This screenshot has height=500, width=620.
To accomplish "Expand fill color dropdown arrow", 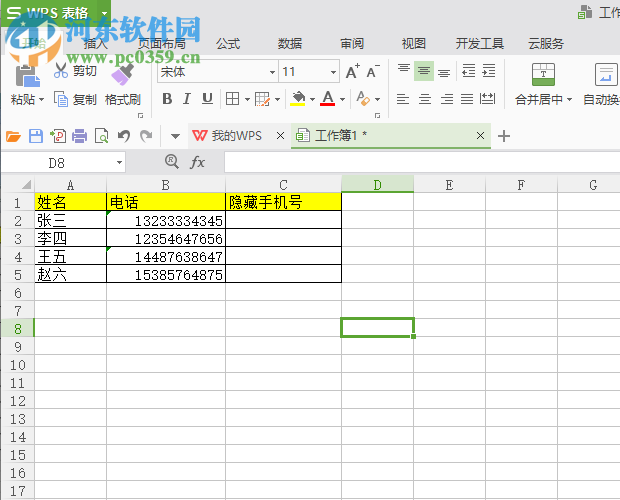I will [312, 99].
